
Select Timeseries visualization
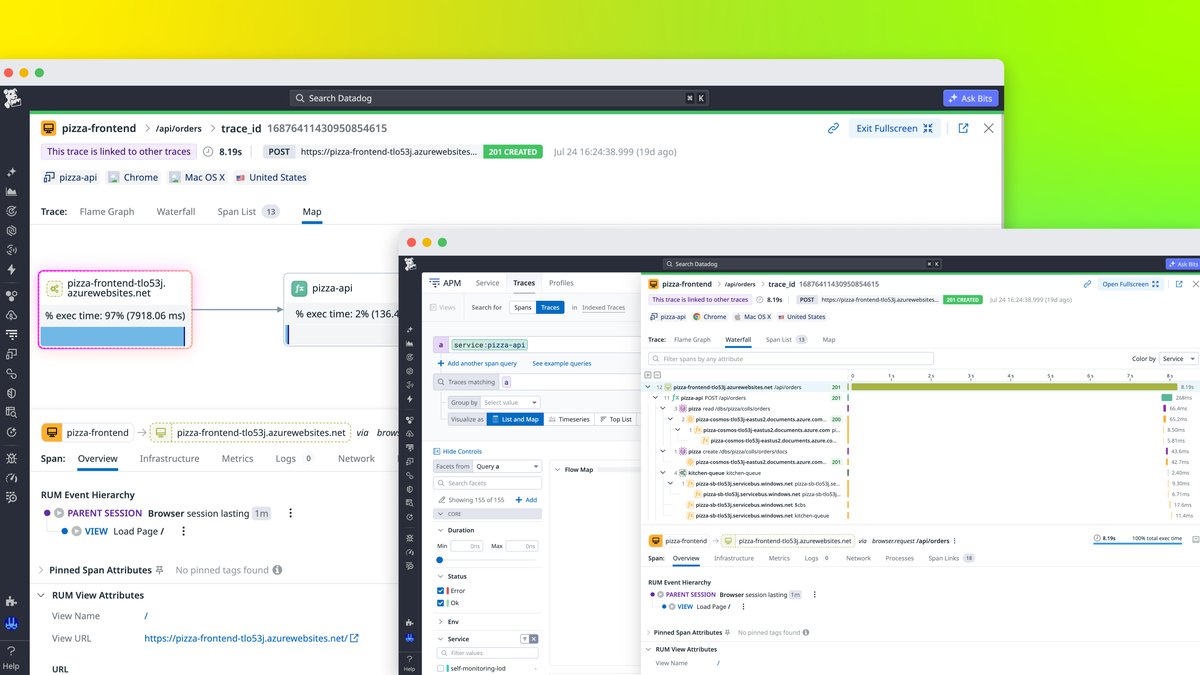[569, 419]
